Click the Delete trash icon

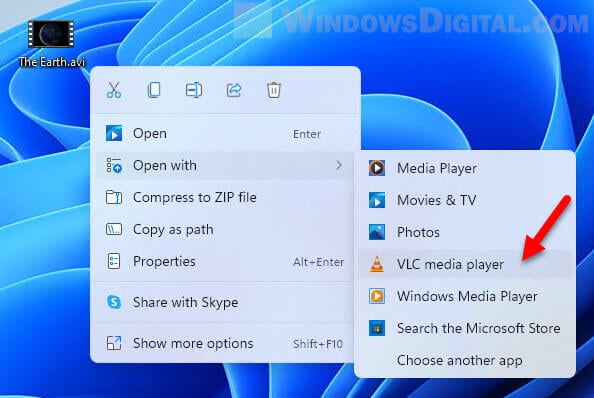[274, 90]
